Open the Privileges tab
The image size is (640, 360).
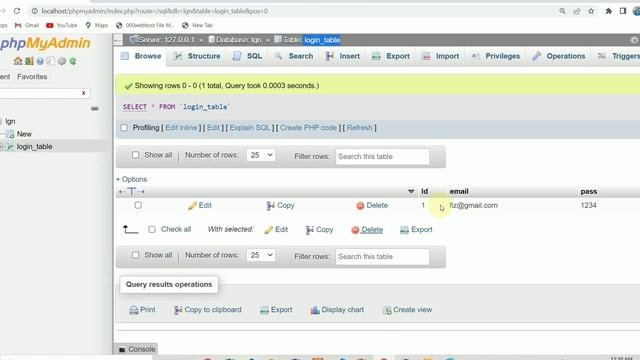coord(496,56)
